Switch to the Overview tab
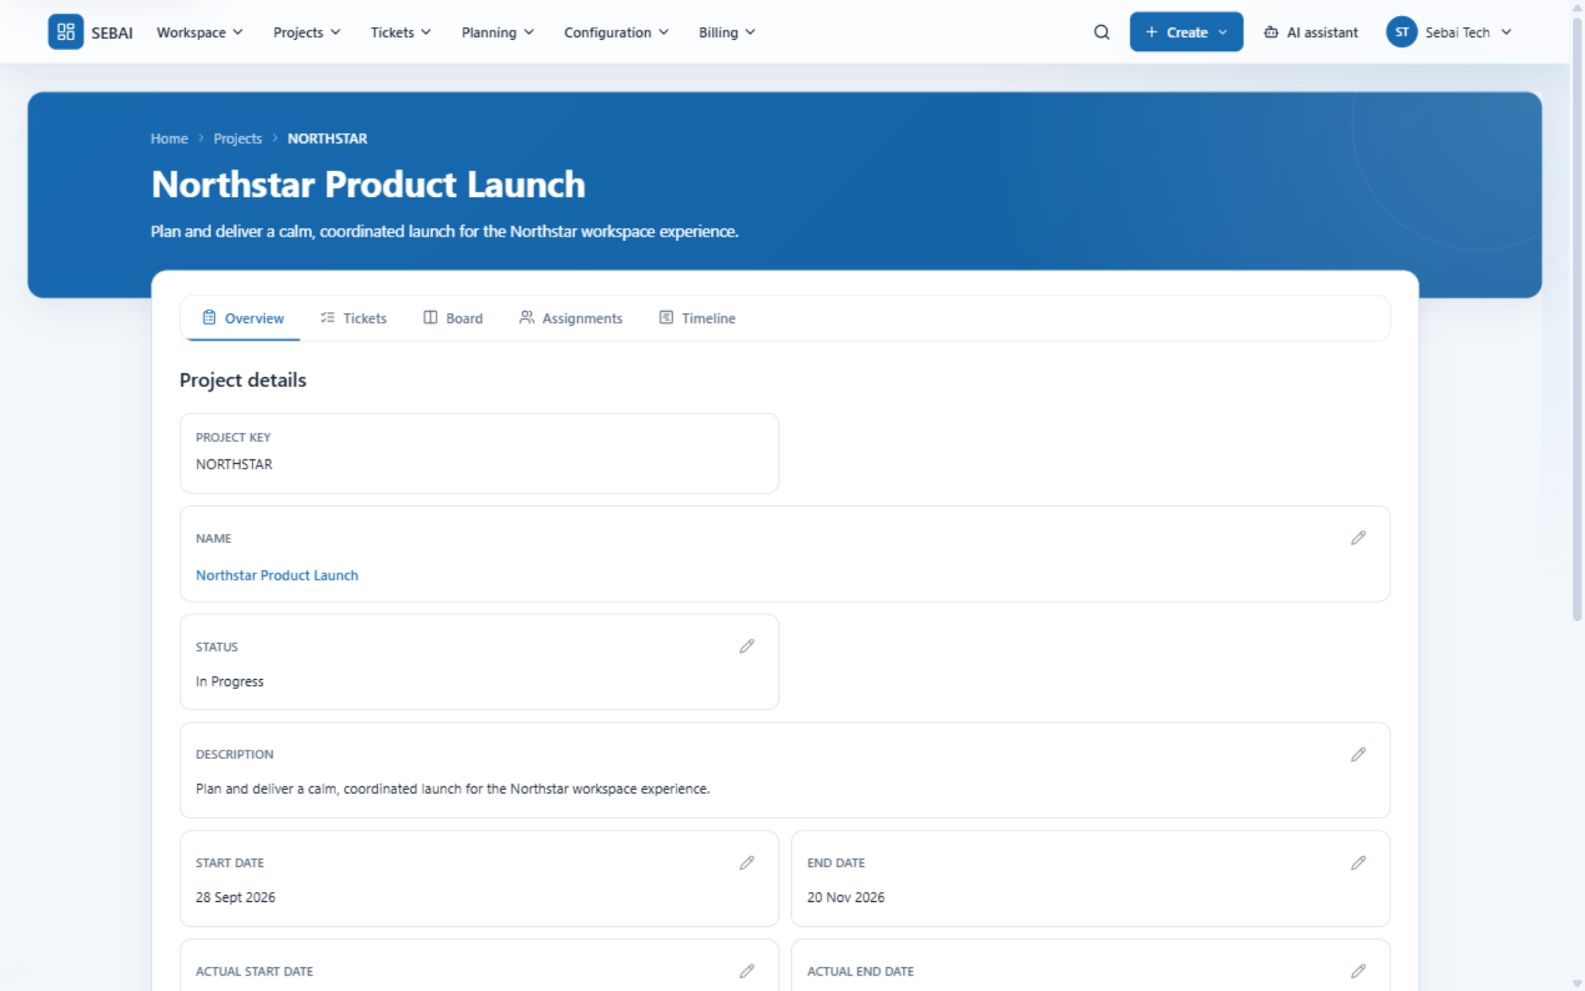Viewport: 1585px width, 991px height. coord(243,318)
